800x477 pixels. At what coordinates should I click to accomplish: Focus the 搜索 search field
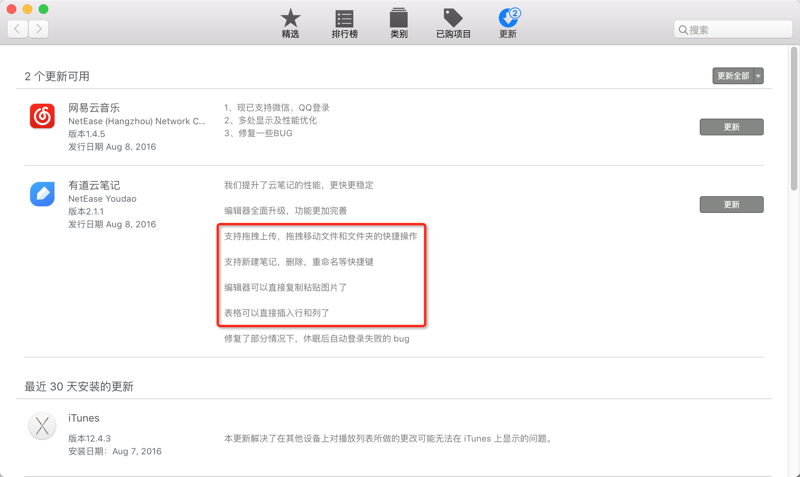point(733,30)
